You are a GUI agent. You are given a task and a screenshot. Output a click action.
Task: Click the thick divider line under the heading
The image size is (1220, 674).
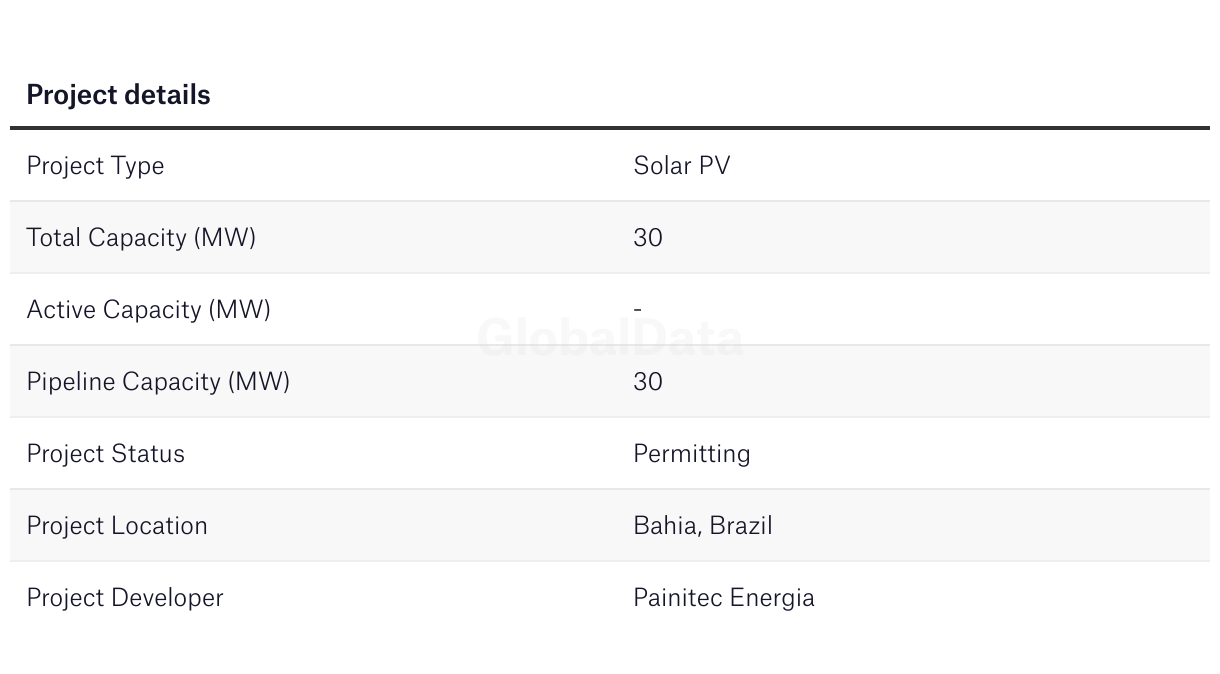(x=610, y=128)
